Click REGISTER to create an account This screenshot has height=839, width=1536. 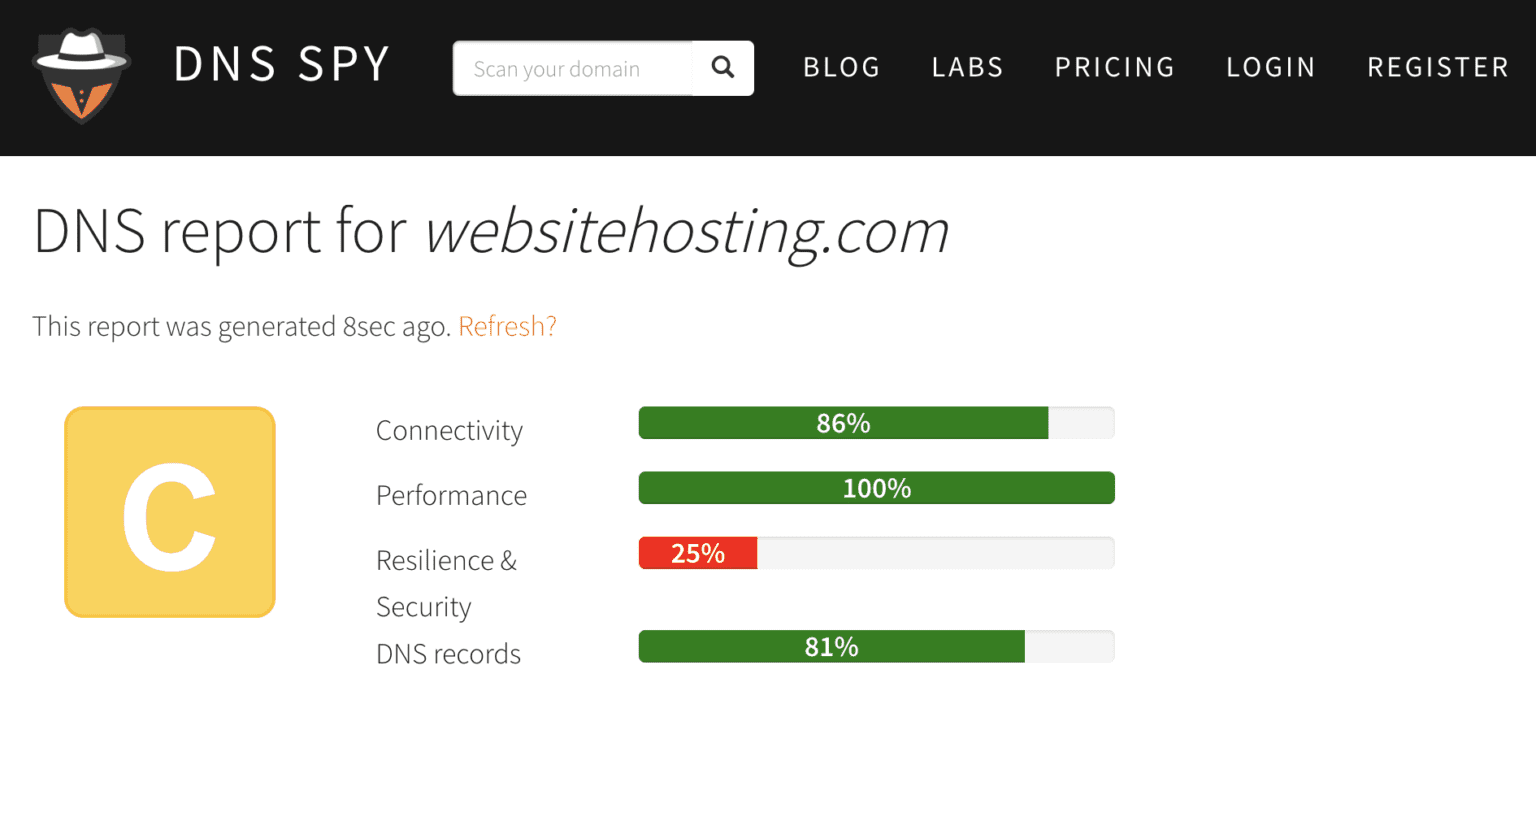[x=1437, y=67]
